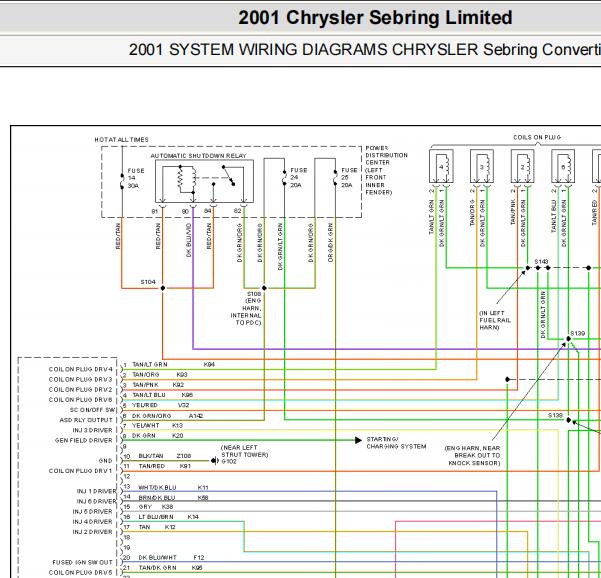Click the 'ENG HARN, NEAR BREAK OUT TO KNOCK SENSOR' note
Image resolution: width=601 pixels, height=578 pixels.
point(473,455)
